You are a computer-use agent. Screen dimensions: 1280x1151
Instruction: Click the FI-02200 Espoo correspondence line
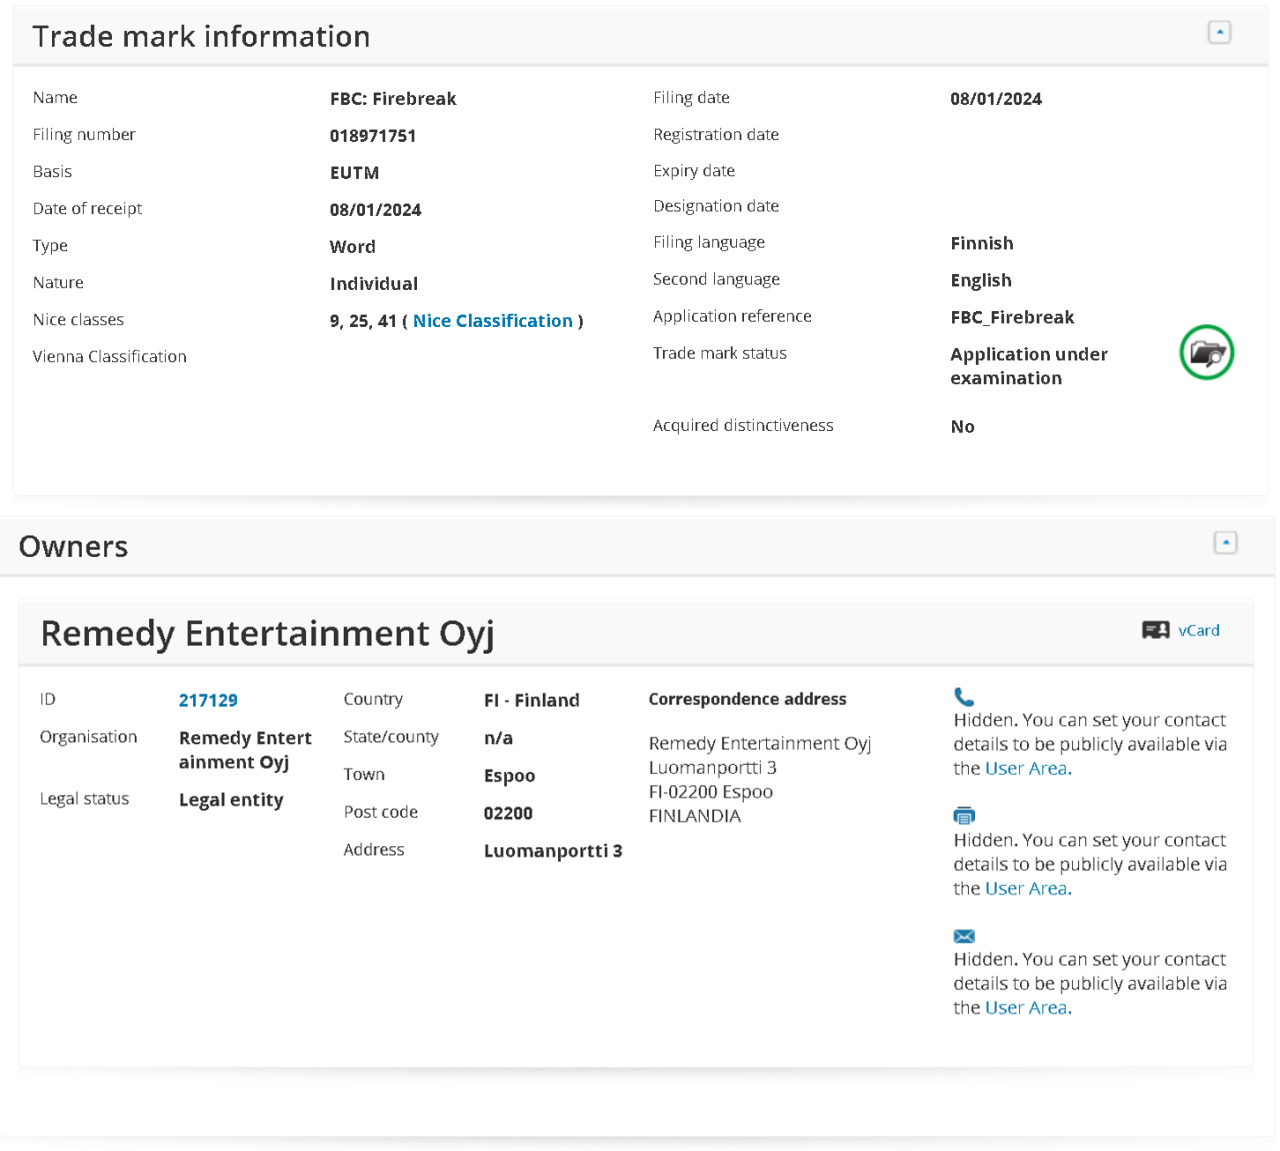pos(711,792)
